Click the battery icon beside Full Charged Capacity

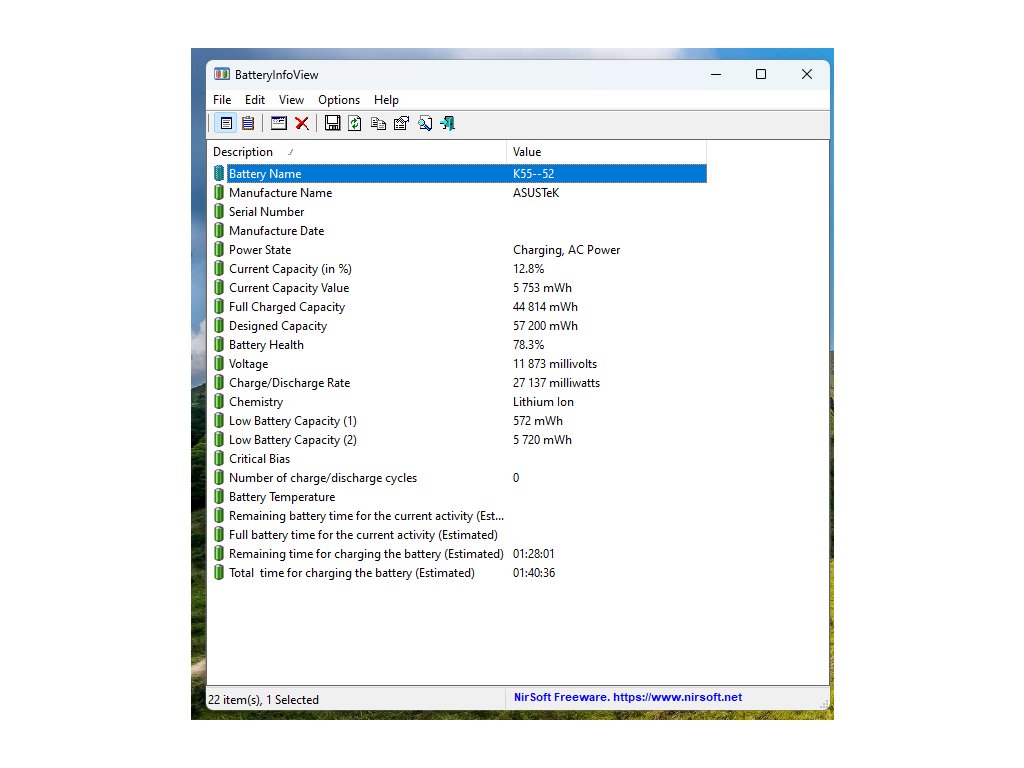(219, 307)
